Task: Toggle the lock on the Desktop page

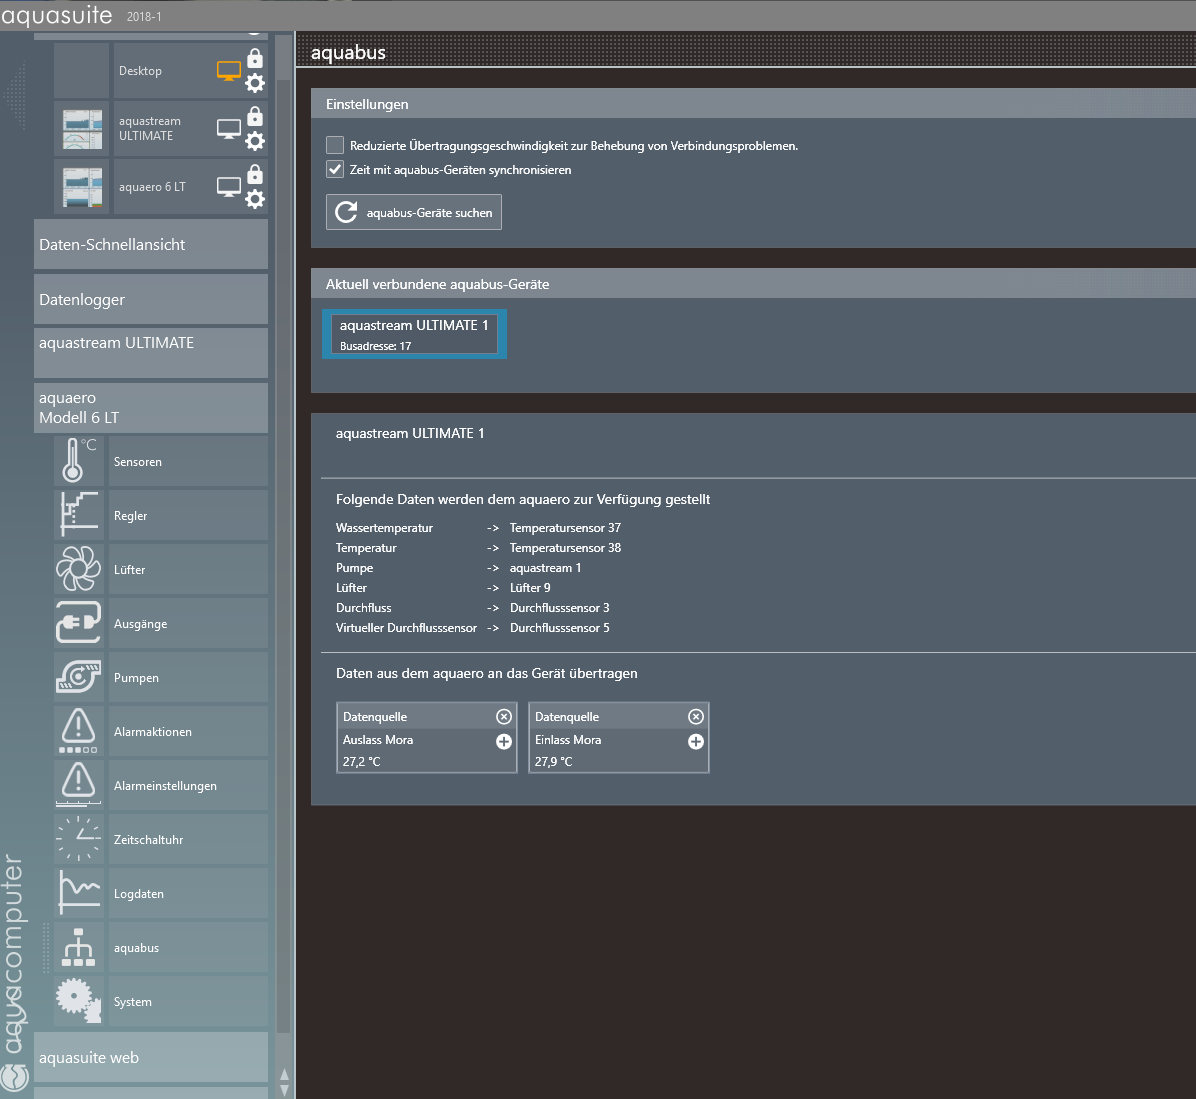Action: pos(255,58)
